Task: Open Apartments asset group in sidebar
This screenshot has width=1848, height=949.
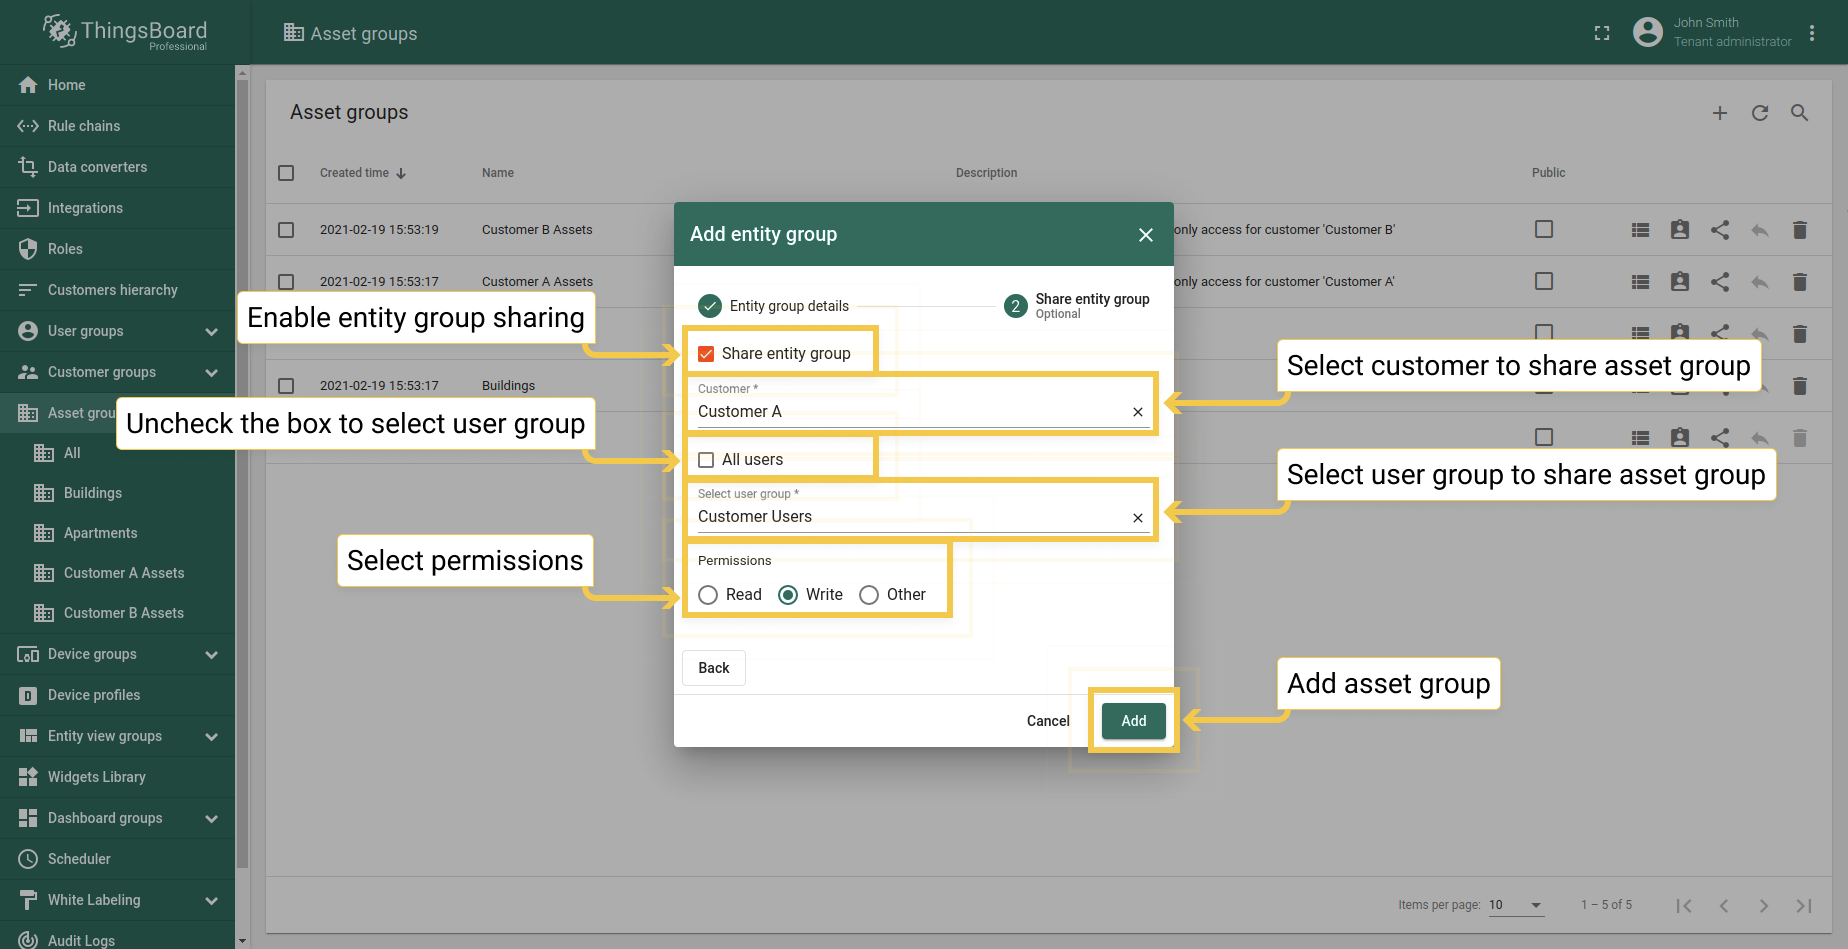Action: (x=117, y=533)
